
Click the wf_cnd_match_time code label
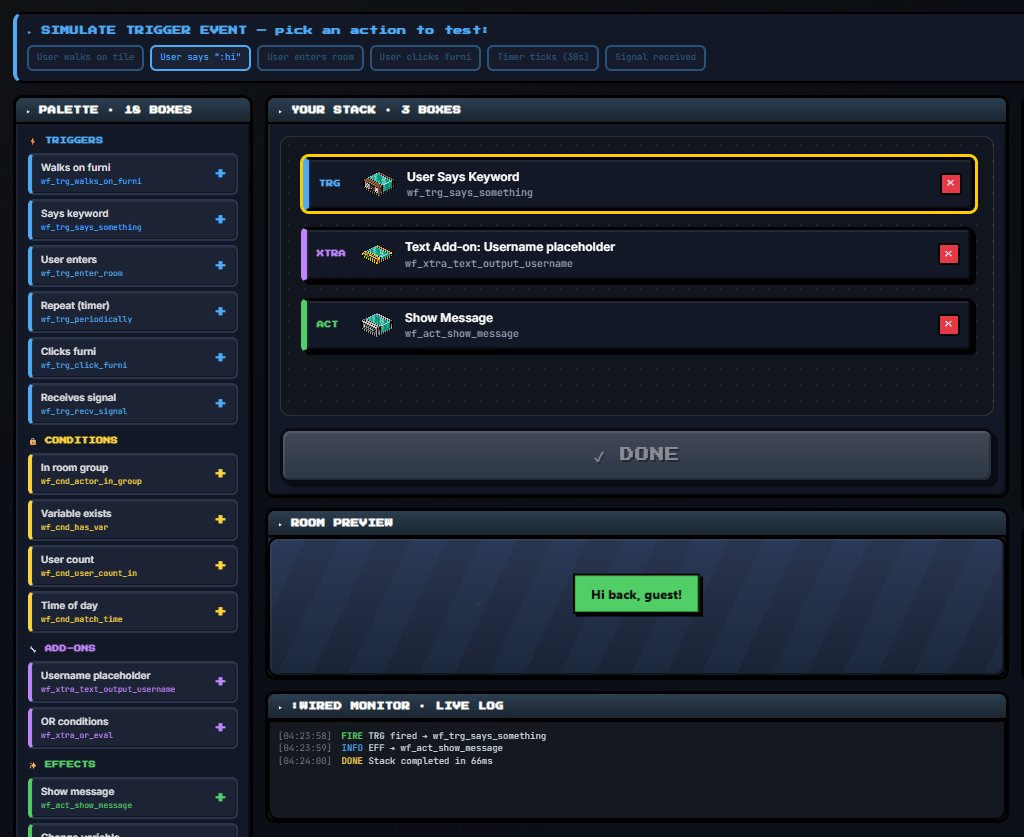pyautogui.click(x=82, y=619)
